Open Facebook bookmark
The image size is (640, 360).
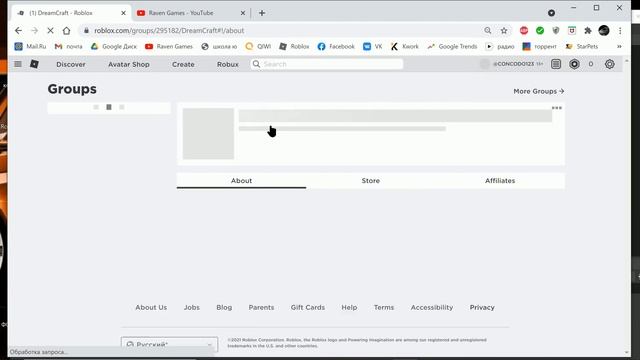point(336,47)
